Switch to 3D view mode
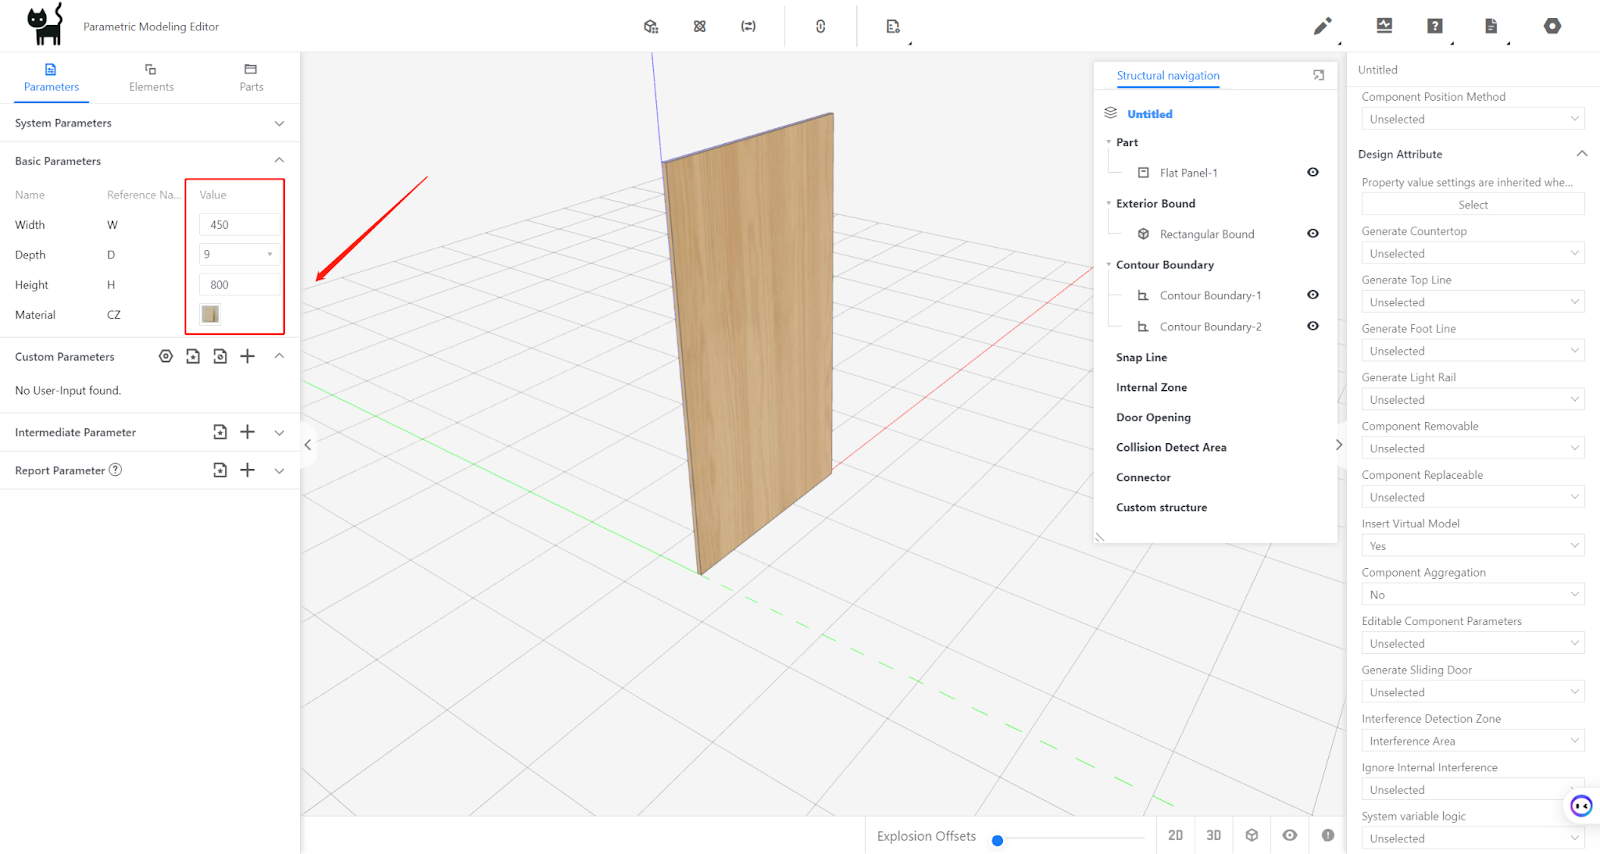1600x854 pixels. click(1213, 835)
